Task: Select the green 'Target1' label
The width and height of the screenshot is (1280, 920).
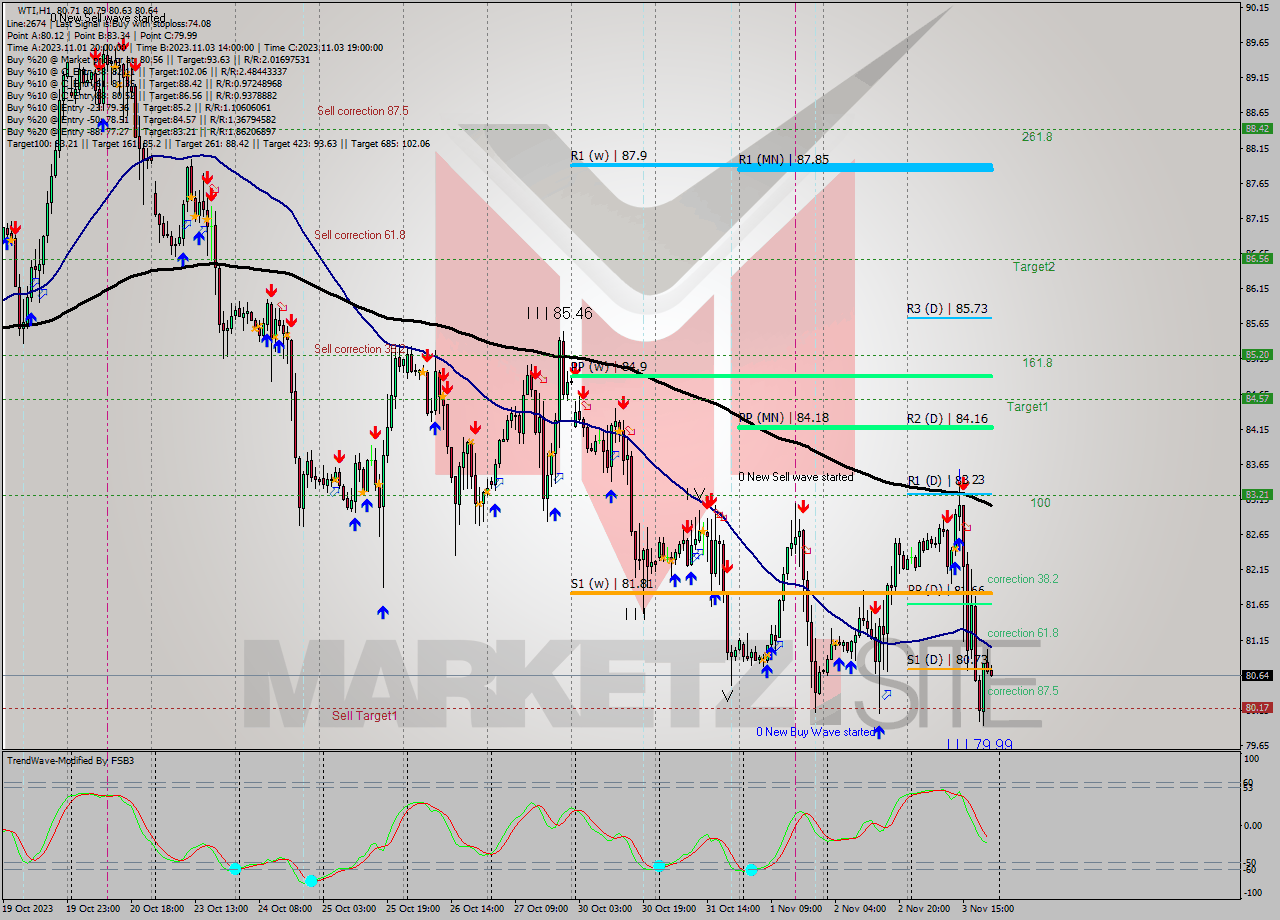Action: (x=1027, y=407)
